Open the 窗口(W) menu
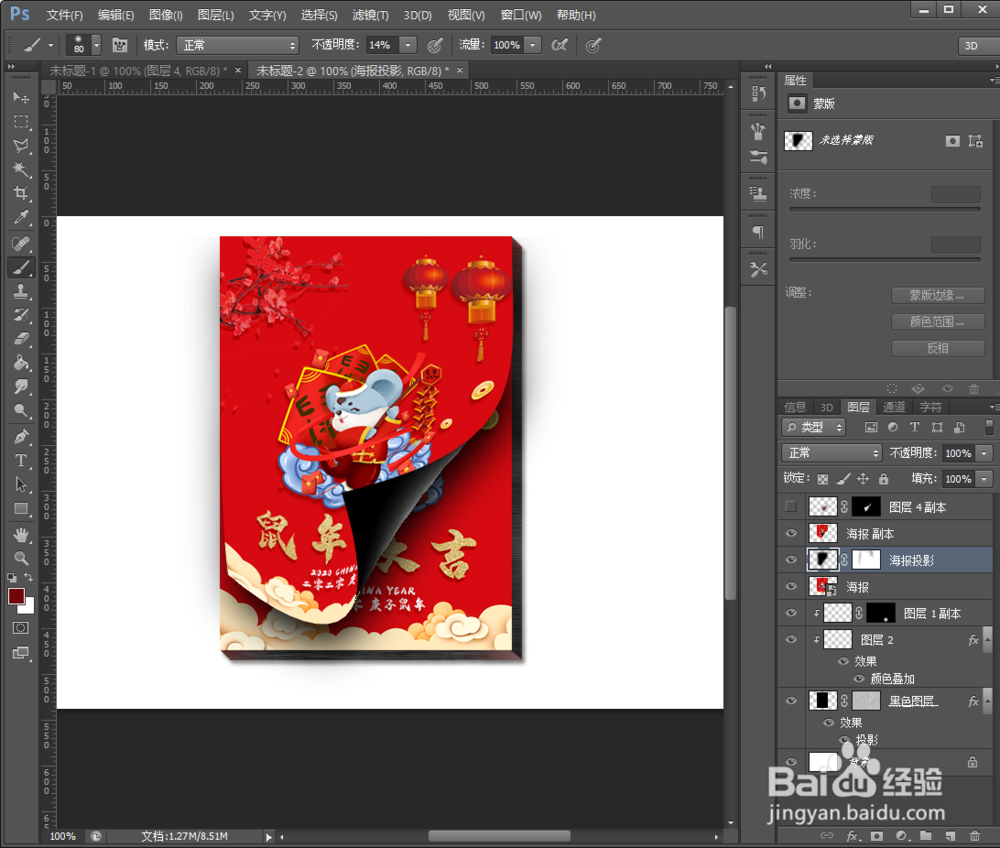This screenshot has height=848, width=1000. click(520, 15)
